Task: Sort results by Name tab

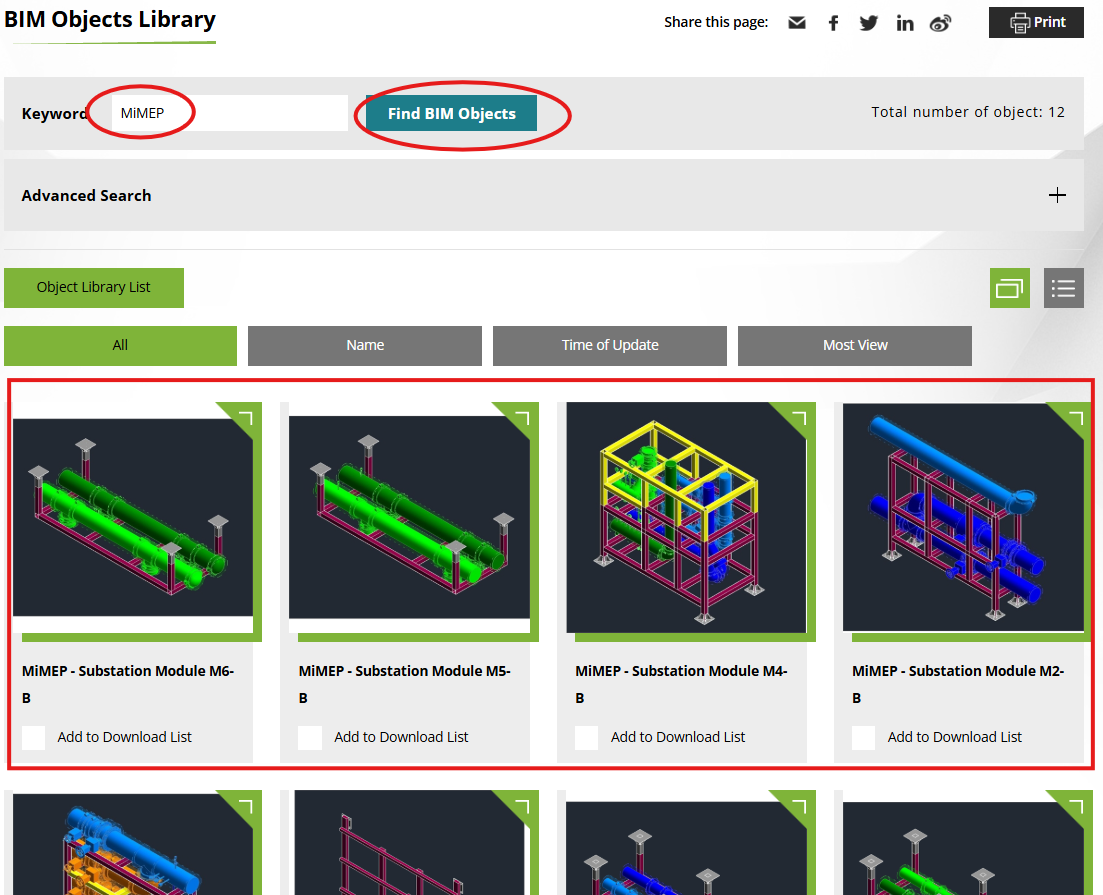Action: pos(365,345)
